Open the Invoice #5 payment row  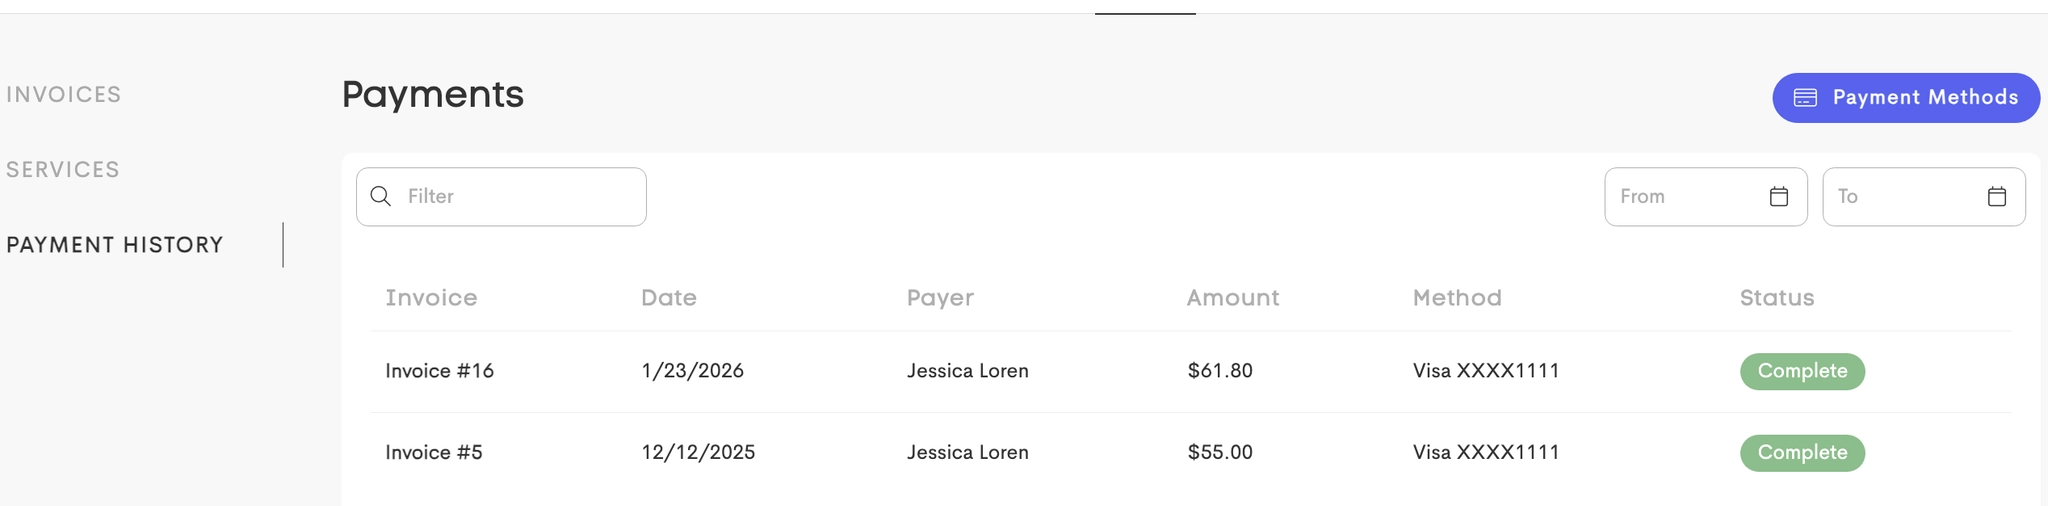click(x=434, y=452)
